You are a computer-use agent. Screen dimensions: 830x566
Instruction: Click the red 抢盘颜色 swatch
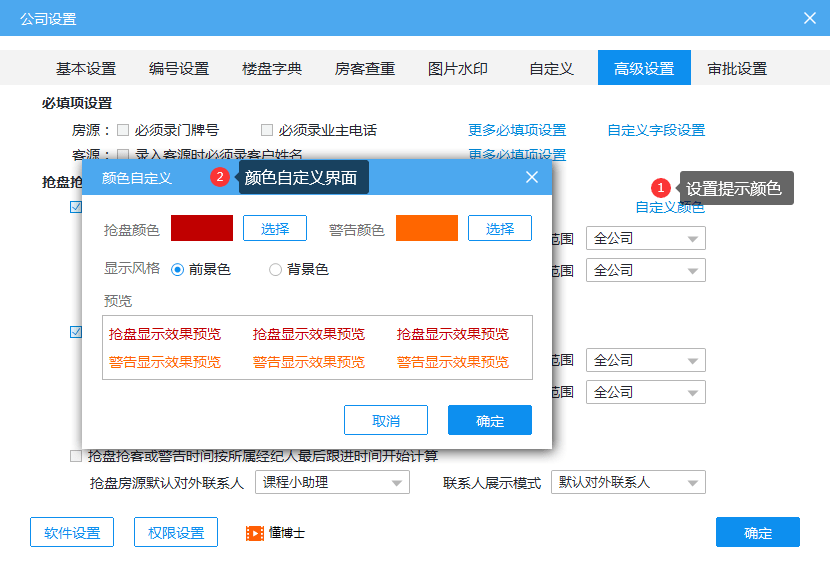[x=202, y=229]
